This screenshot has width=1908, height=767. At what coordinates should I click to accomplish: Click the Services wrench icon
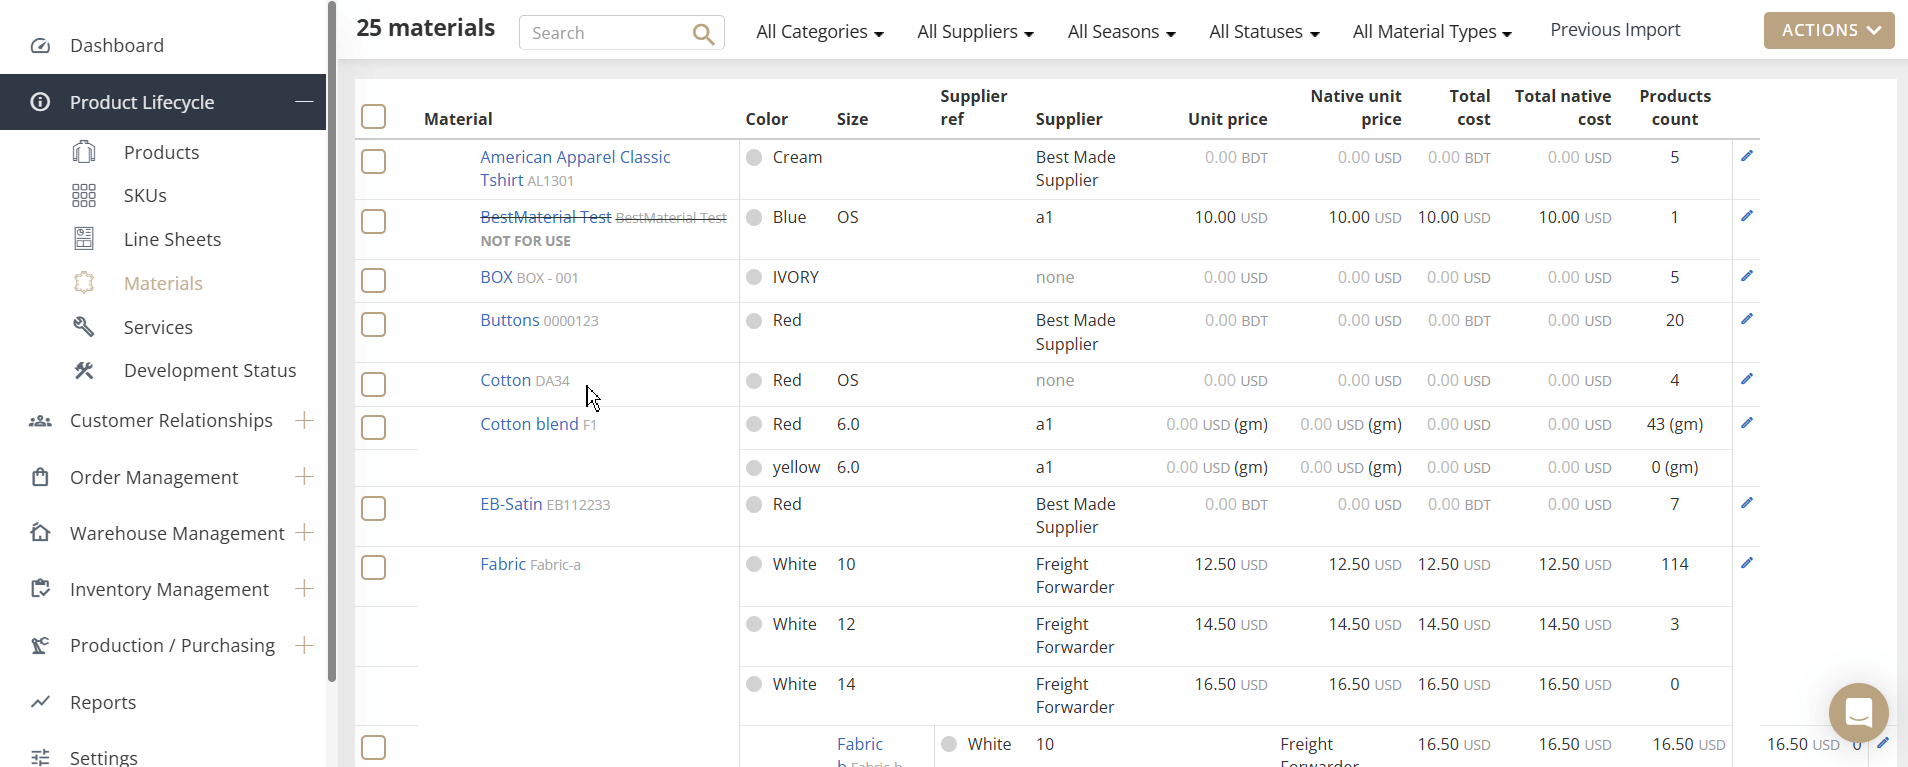(x=84, y=327)
